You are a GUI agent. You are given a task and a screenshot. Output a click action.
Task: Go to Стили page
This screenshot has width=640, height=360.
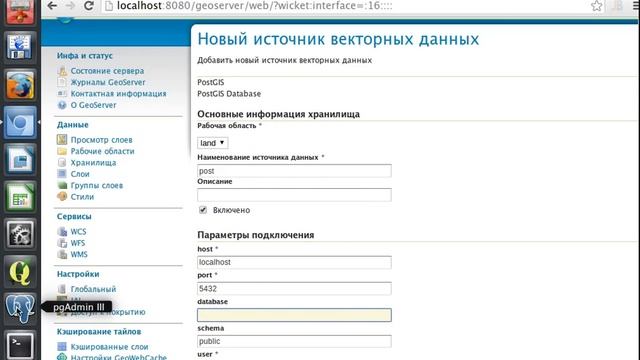82,197
